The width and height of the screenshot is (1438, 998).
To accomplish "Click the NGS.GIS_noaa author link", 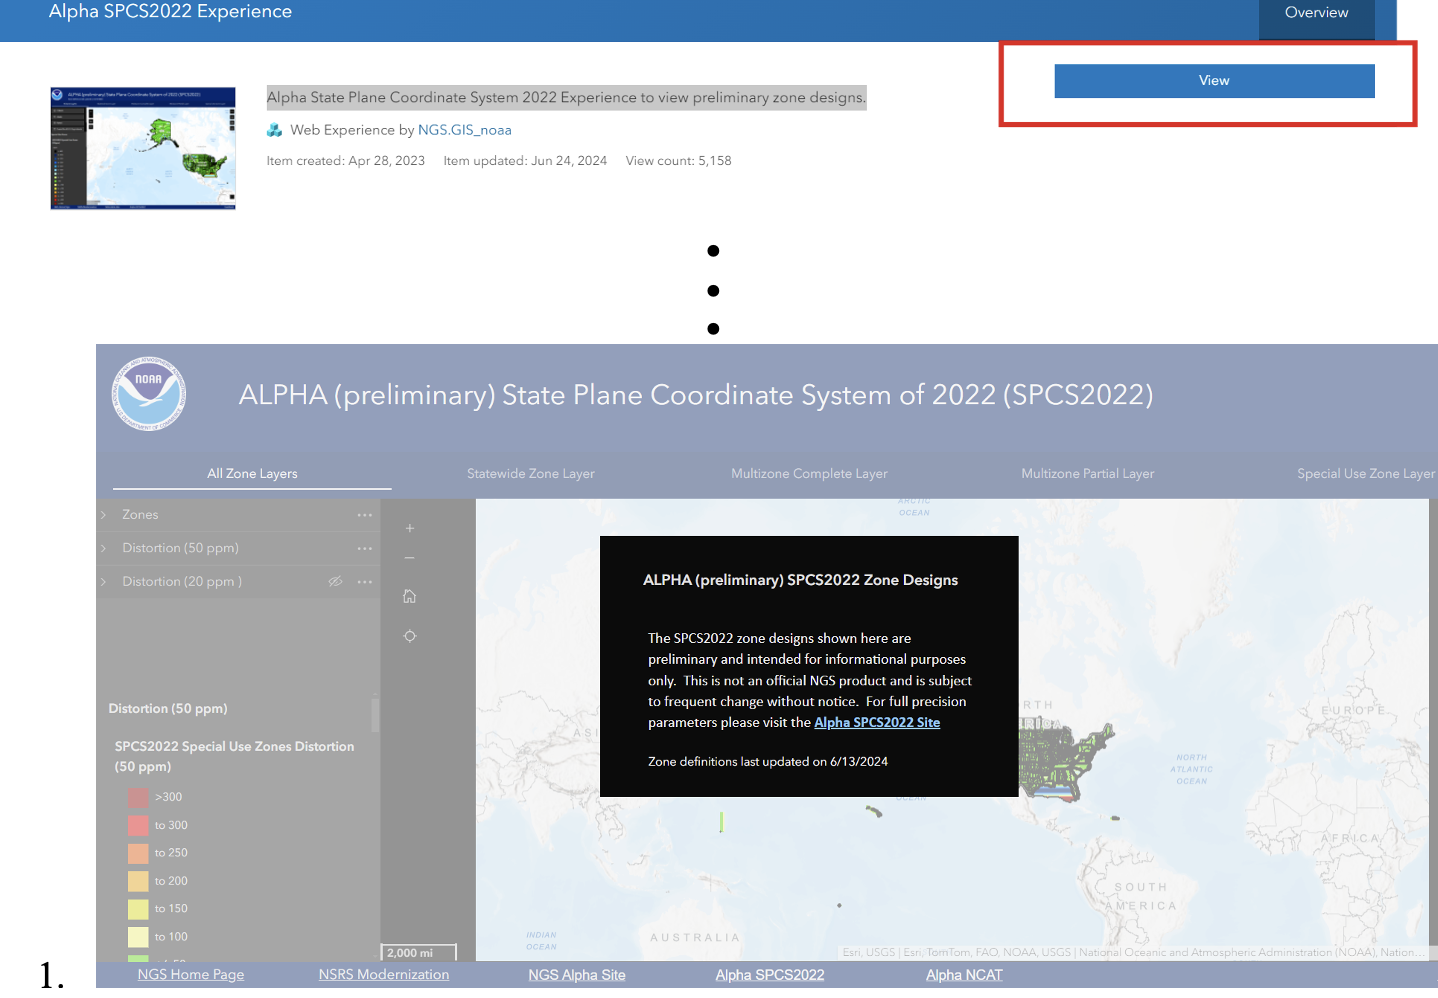I will [464, 130].
